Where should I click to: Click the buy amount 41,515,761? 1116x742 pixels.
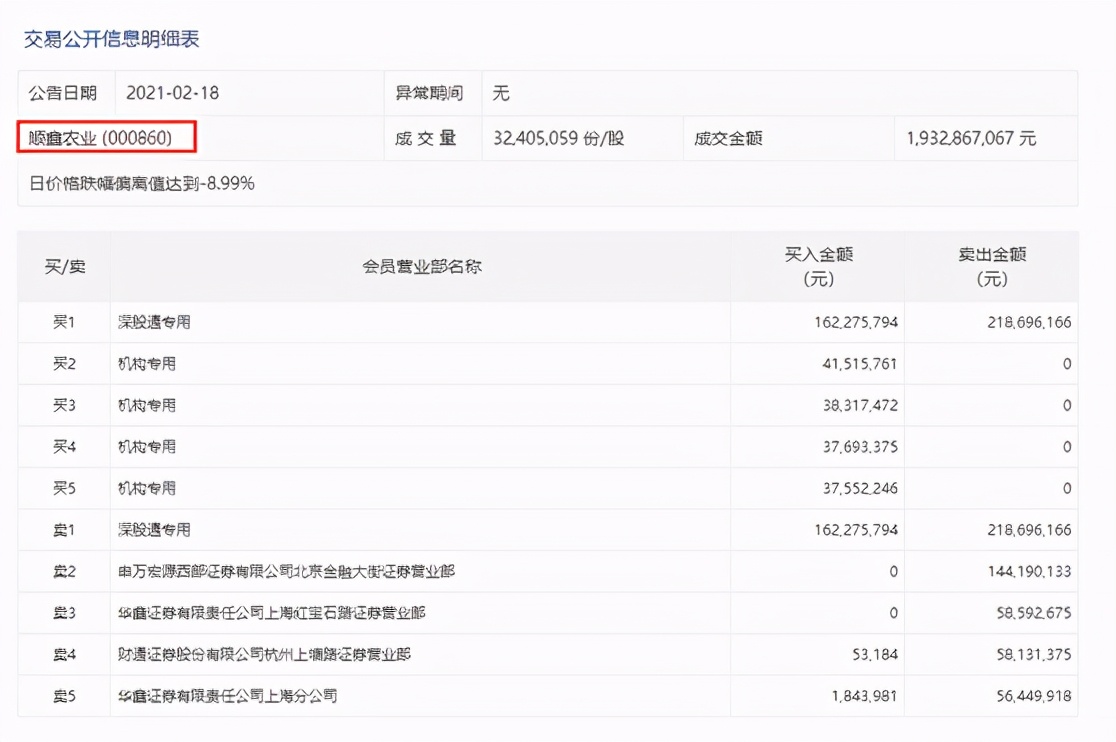click(x=860, y=364)
